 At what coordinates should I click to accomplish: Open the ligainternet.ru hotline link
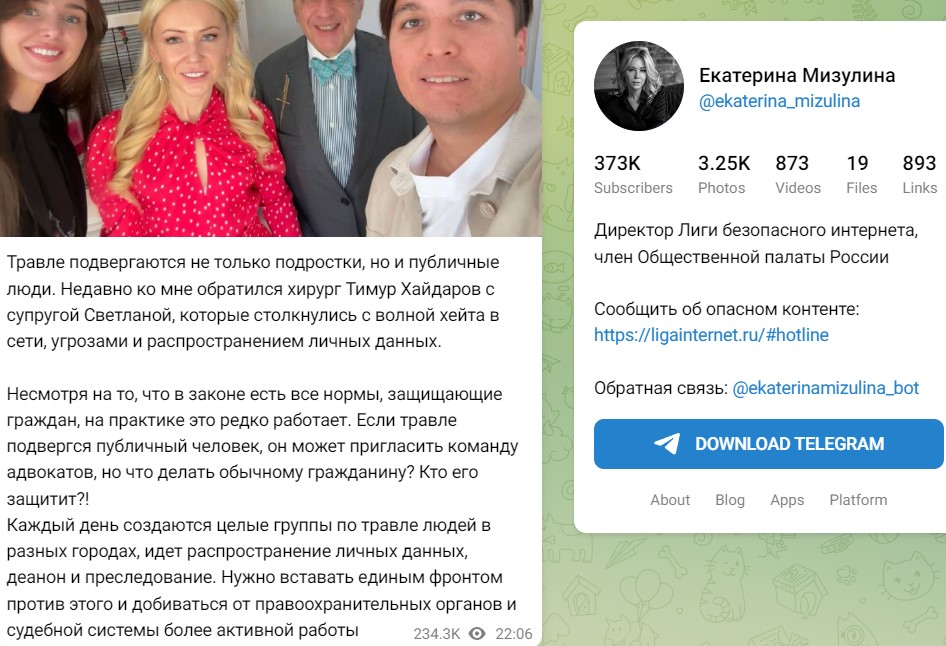pos(711,335)
